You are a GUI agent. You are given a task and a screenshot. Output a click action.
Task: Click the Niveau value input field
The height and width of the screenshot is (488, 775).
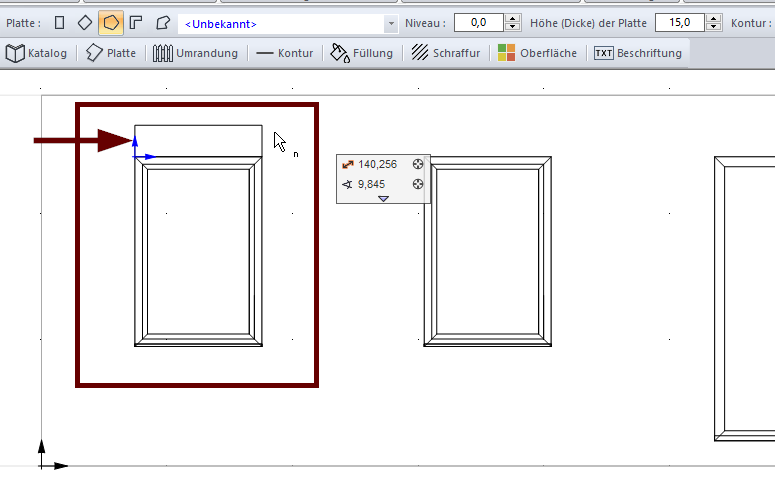coord(477,22)
